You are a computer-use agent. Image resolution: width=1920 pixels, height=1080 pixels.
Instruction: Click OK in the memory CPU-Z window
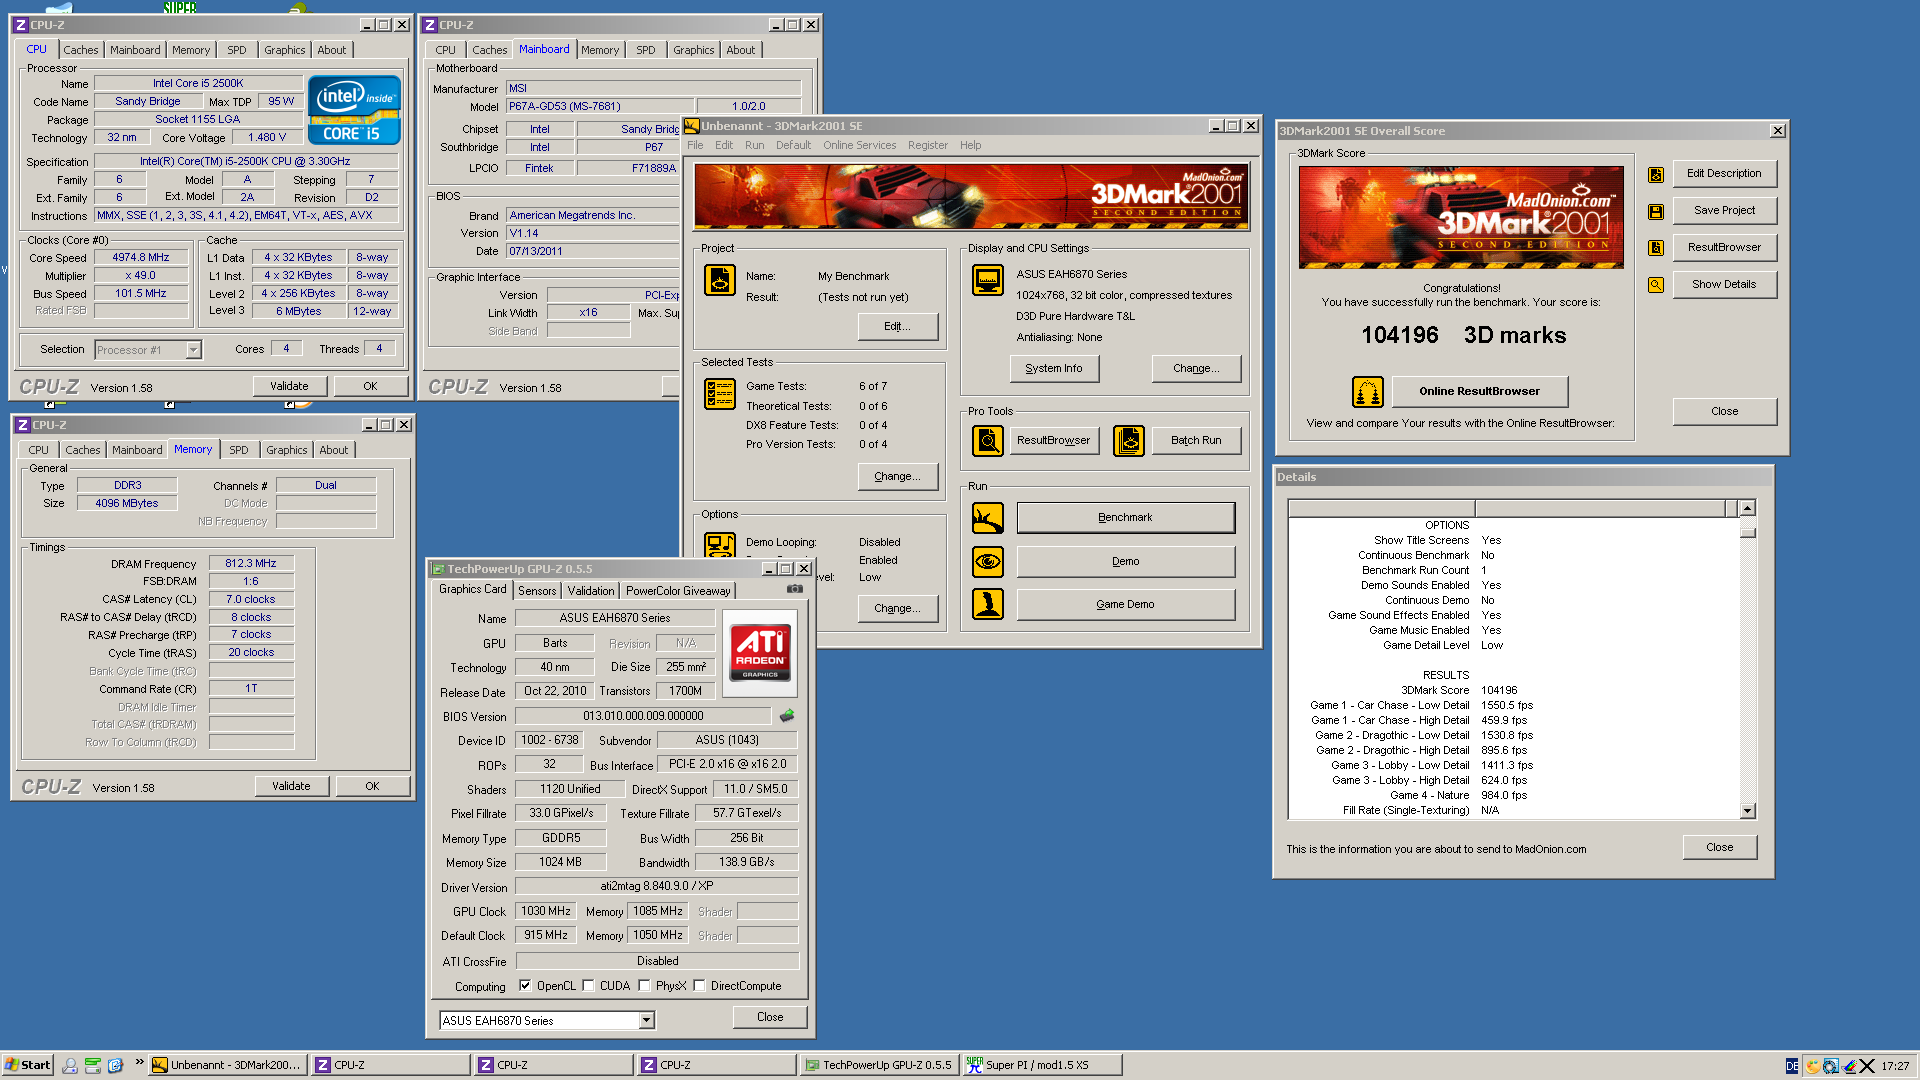[x=372, y=786]
